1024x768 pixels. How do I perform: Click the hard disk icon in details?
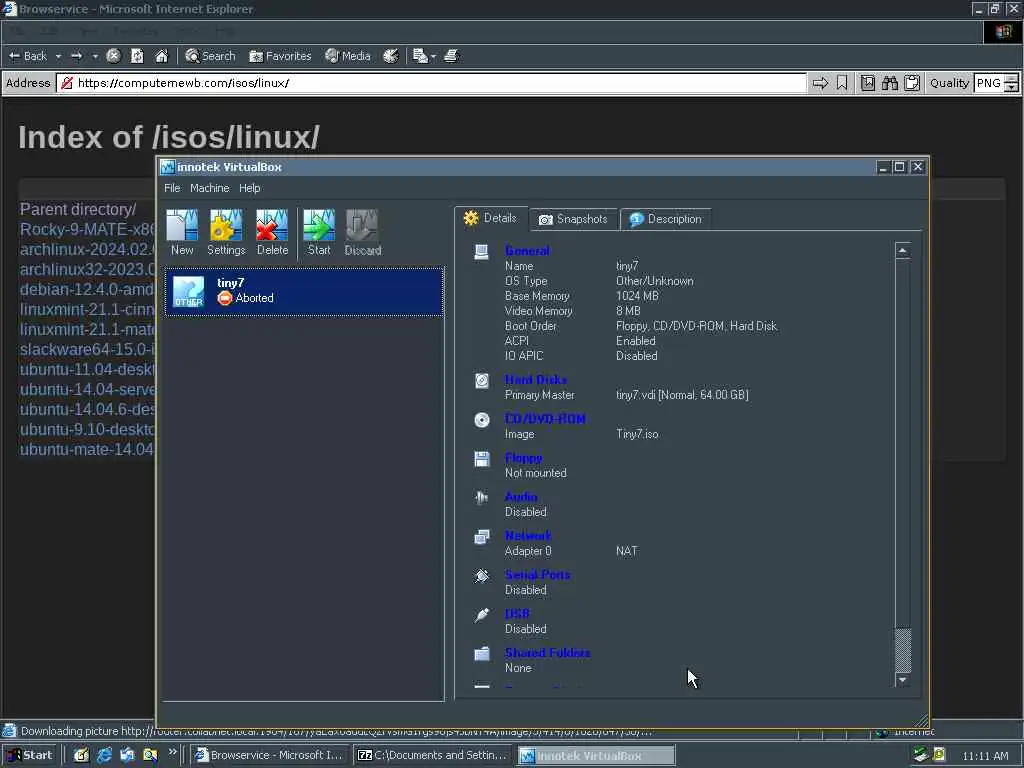[482, 381]
